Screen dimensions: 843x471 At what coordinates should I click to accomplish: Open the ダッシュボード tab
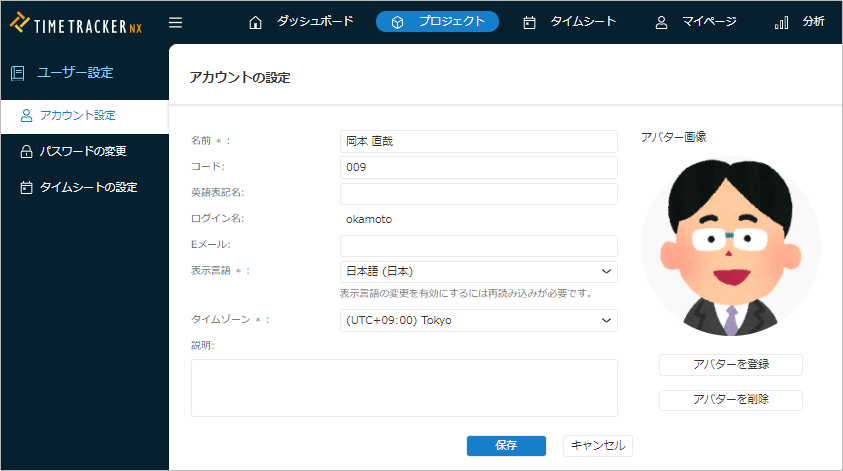[314, 21]
